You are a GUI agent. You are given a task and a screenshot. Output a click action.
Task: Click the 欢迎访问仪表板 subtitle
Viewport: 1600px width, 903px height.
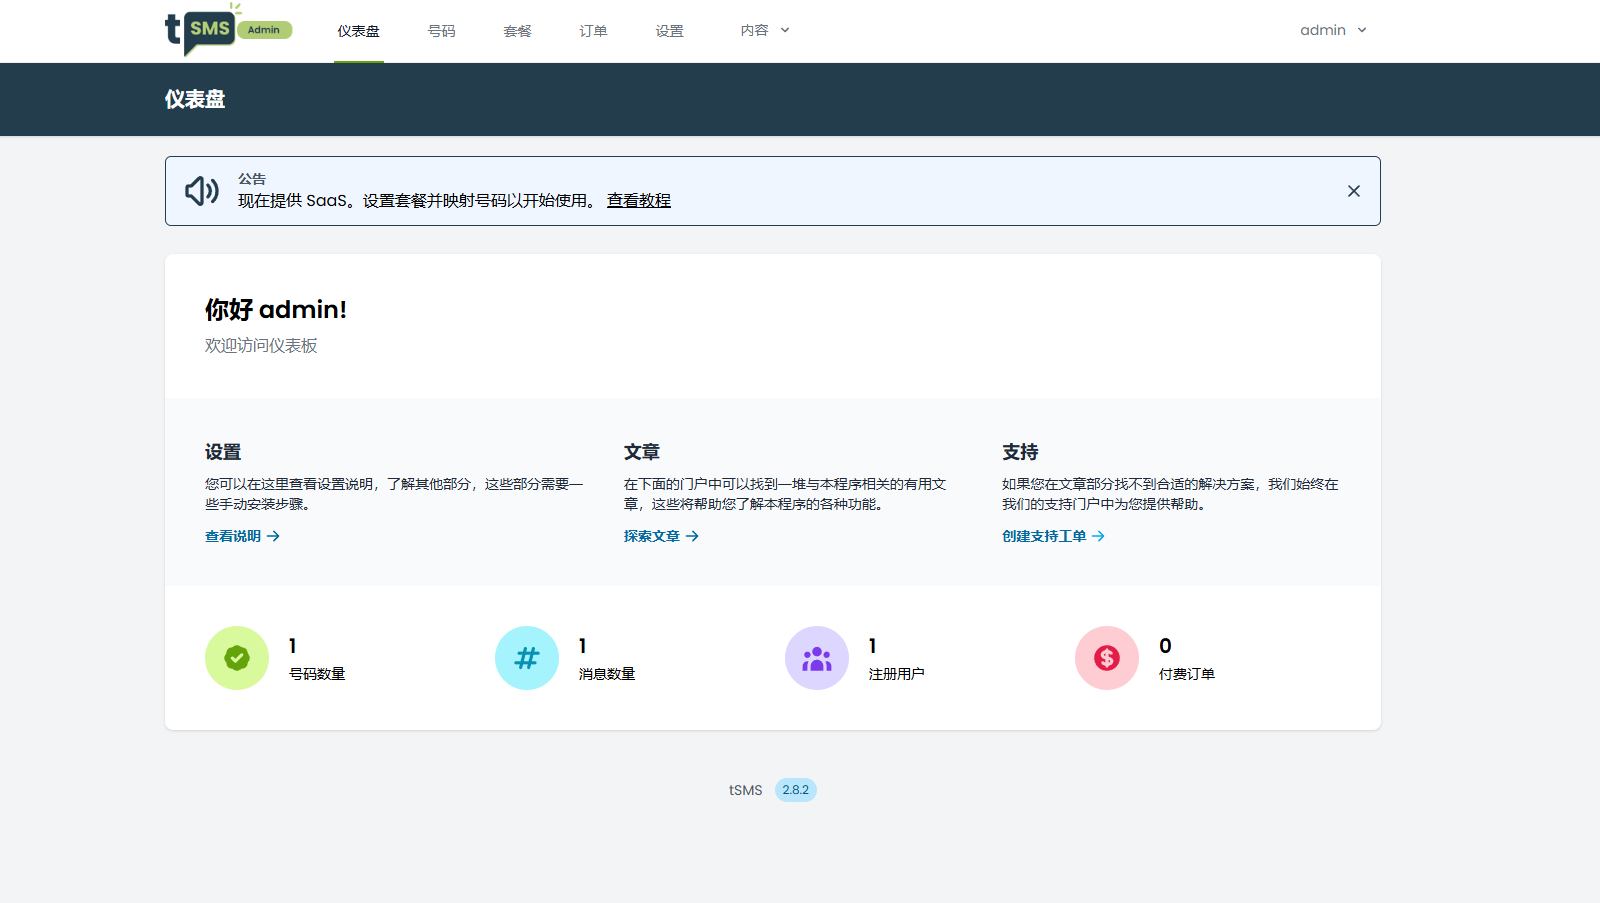coord(261,345)
